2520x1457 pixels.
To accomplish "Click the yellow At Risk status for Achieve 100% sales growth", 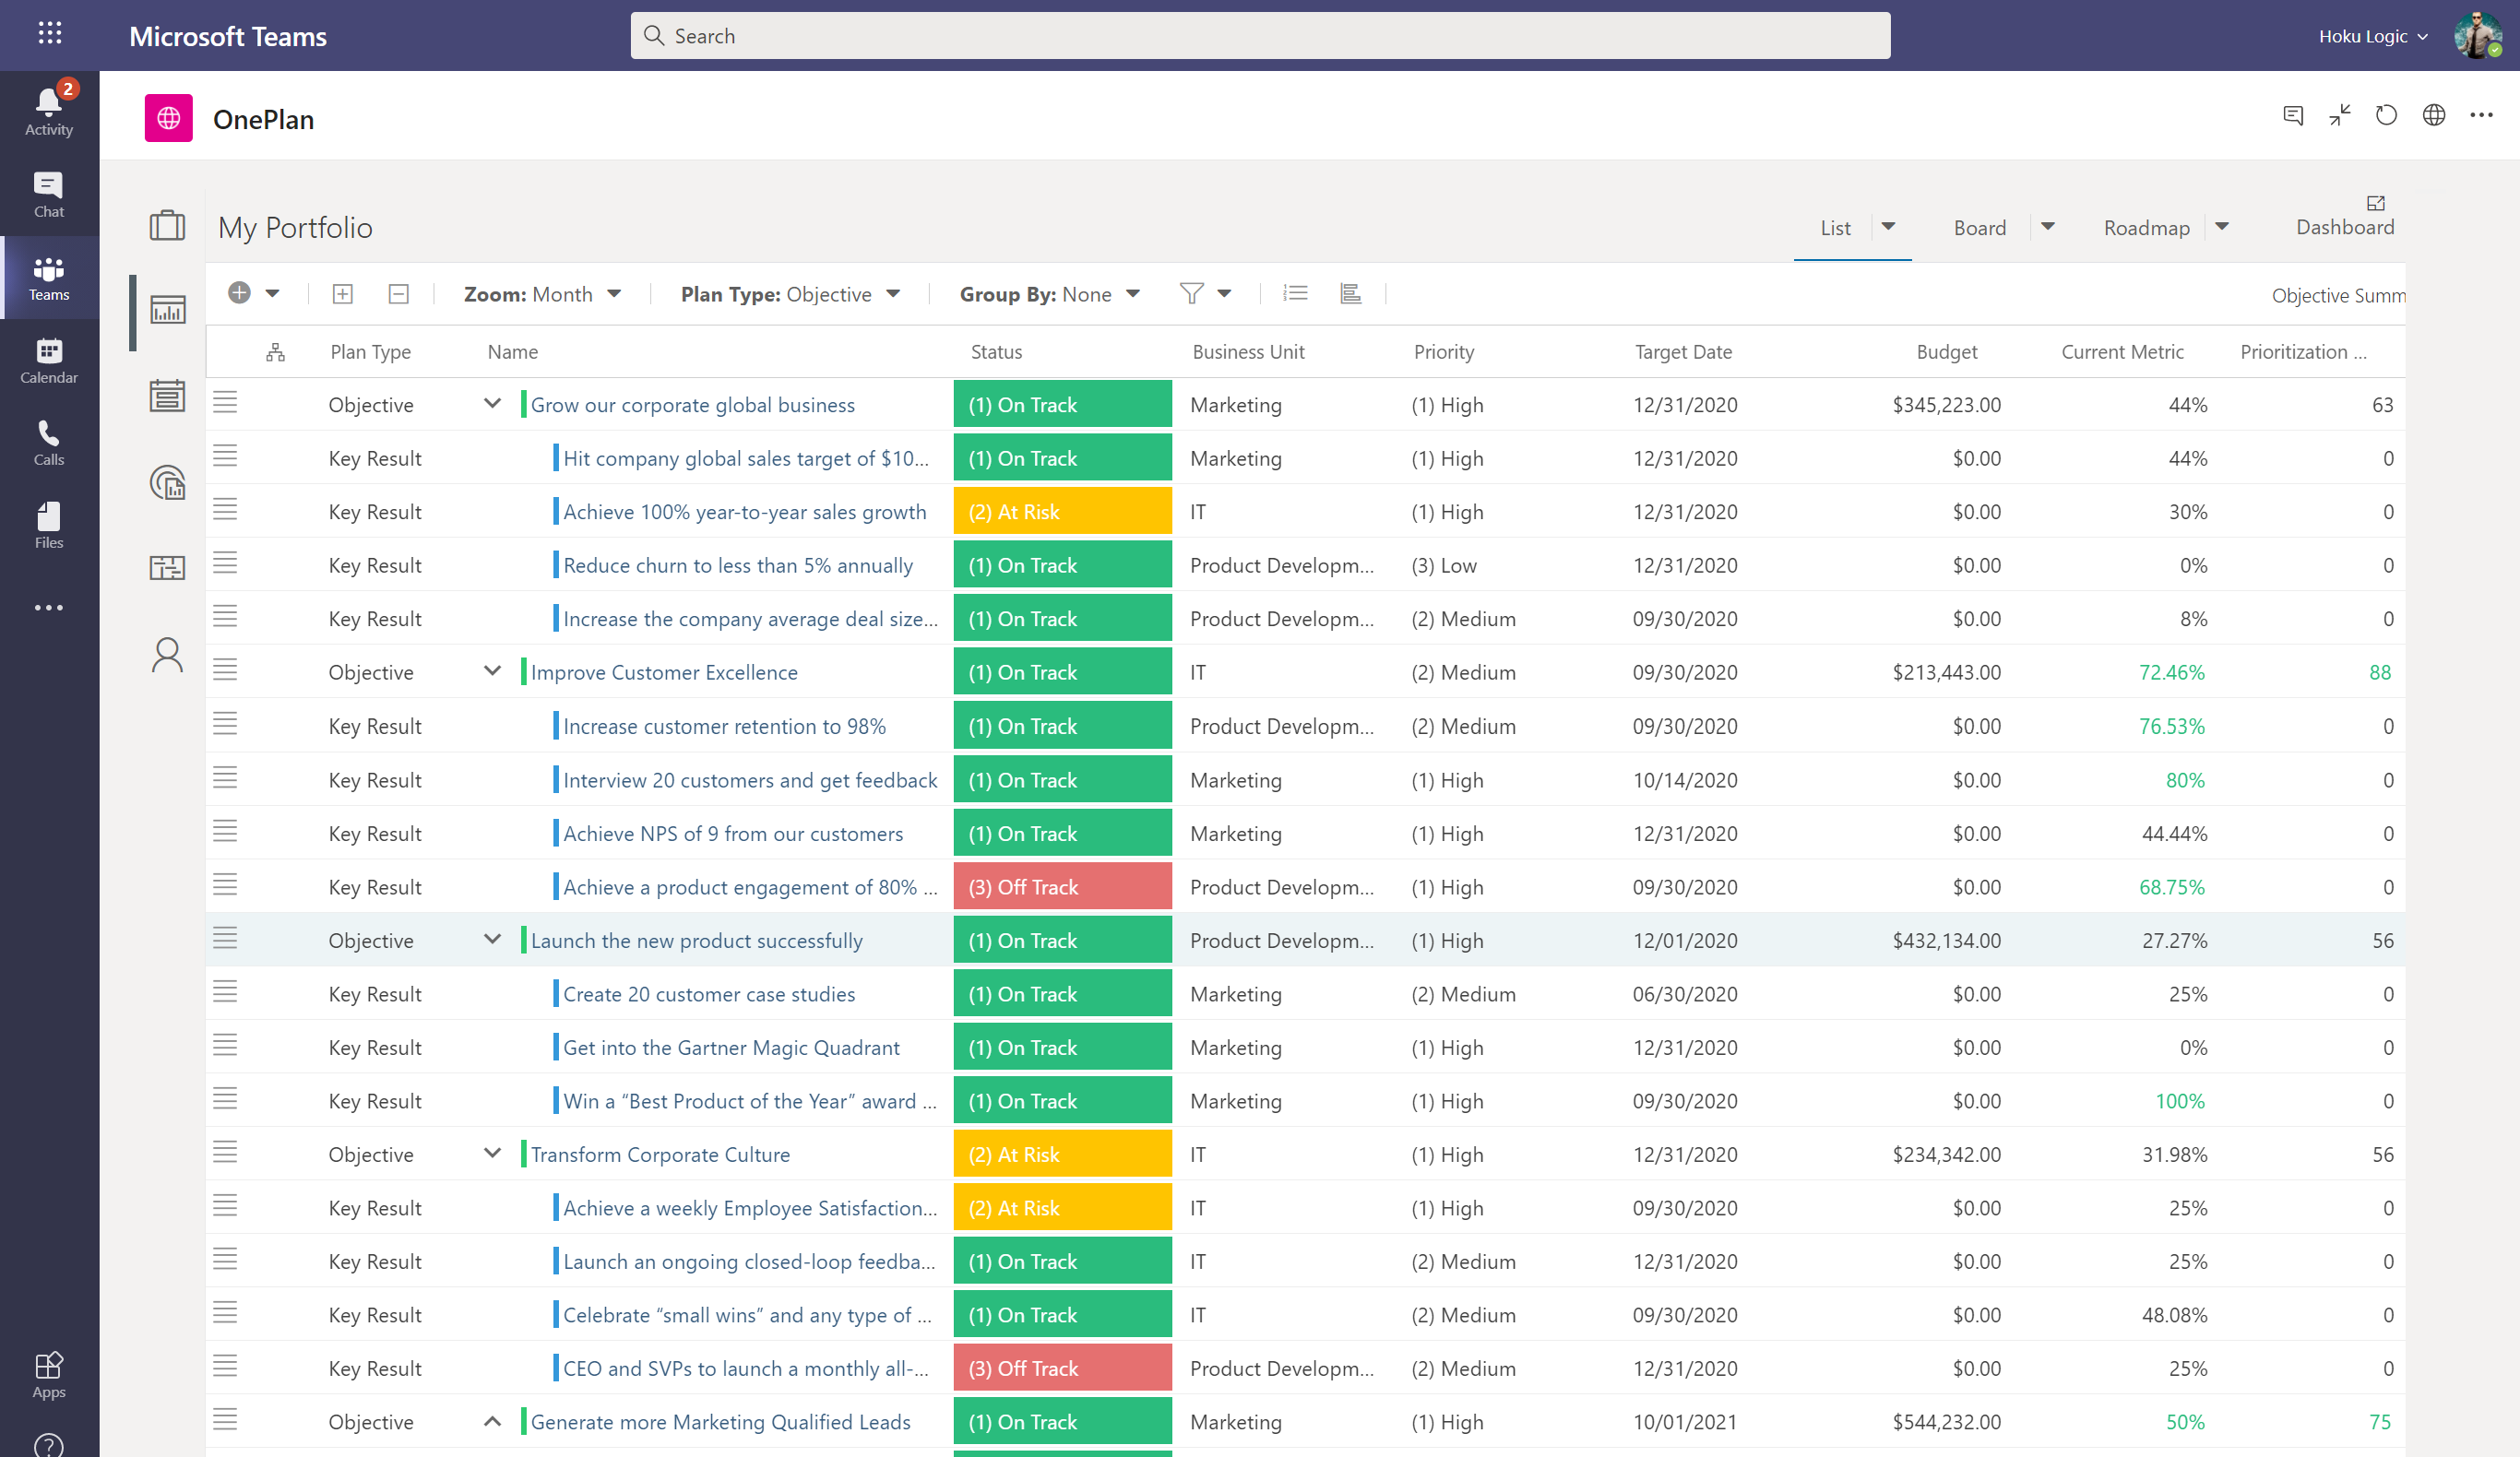I will (1062, 512).
